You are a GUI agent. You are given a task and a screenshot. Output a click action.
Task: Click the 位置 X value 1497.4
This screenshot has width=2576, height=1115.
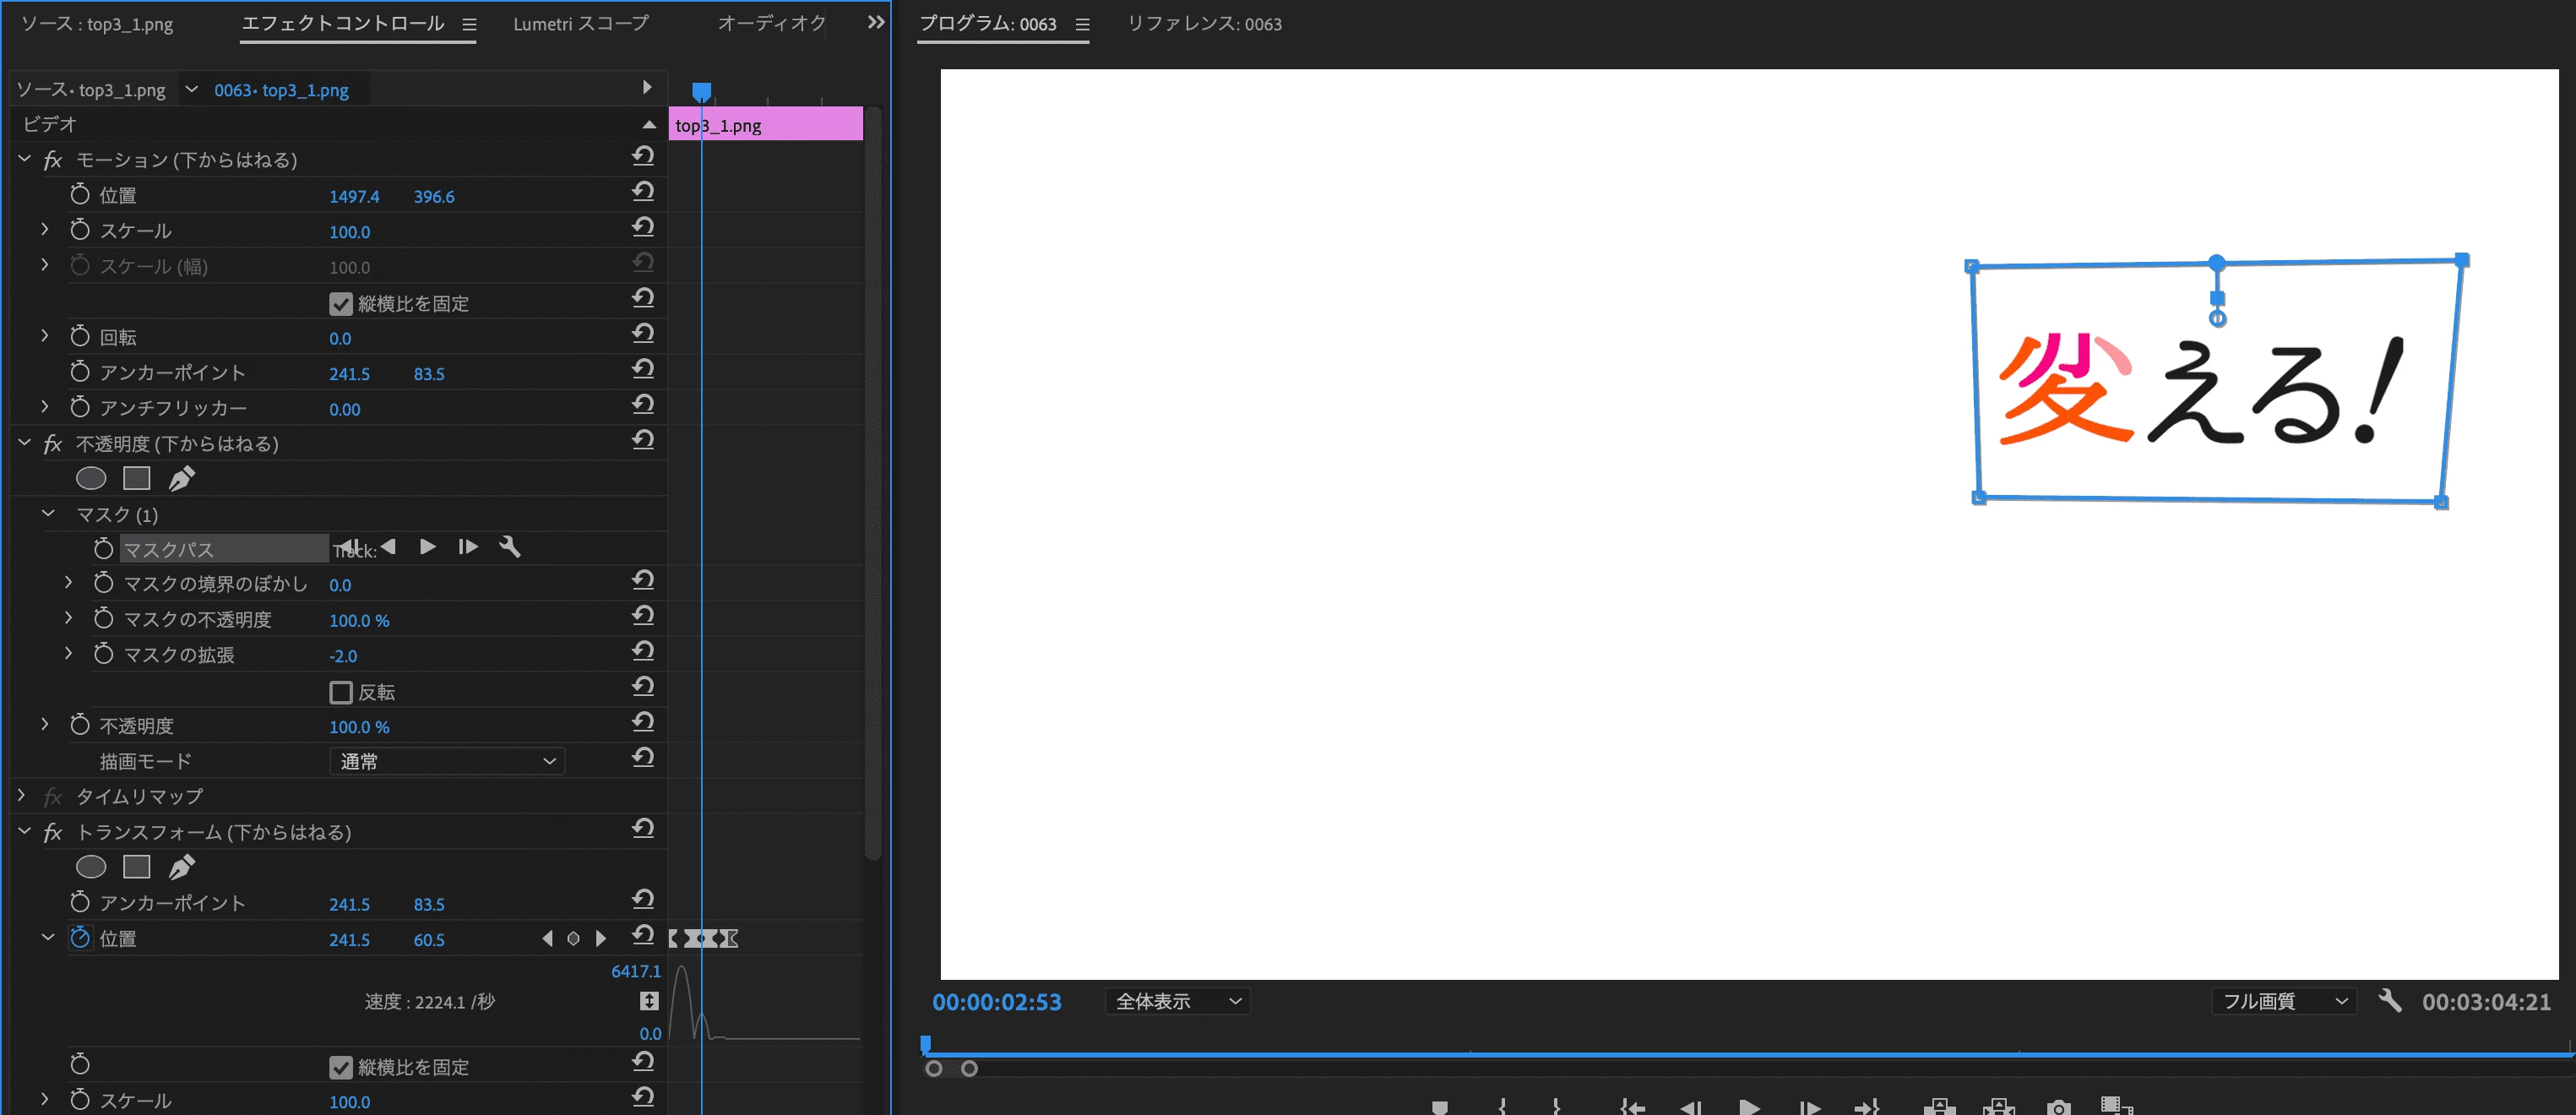[354, 197]
